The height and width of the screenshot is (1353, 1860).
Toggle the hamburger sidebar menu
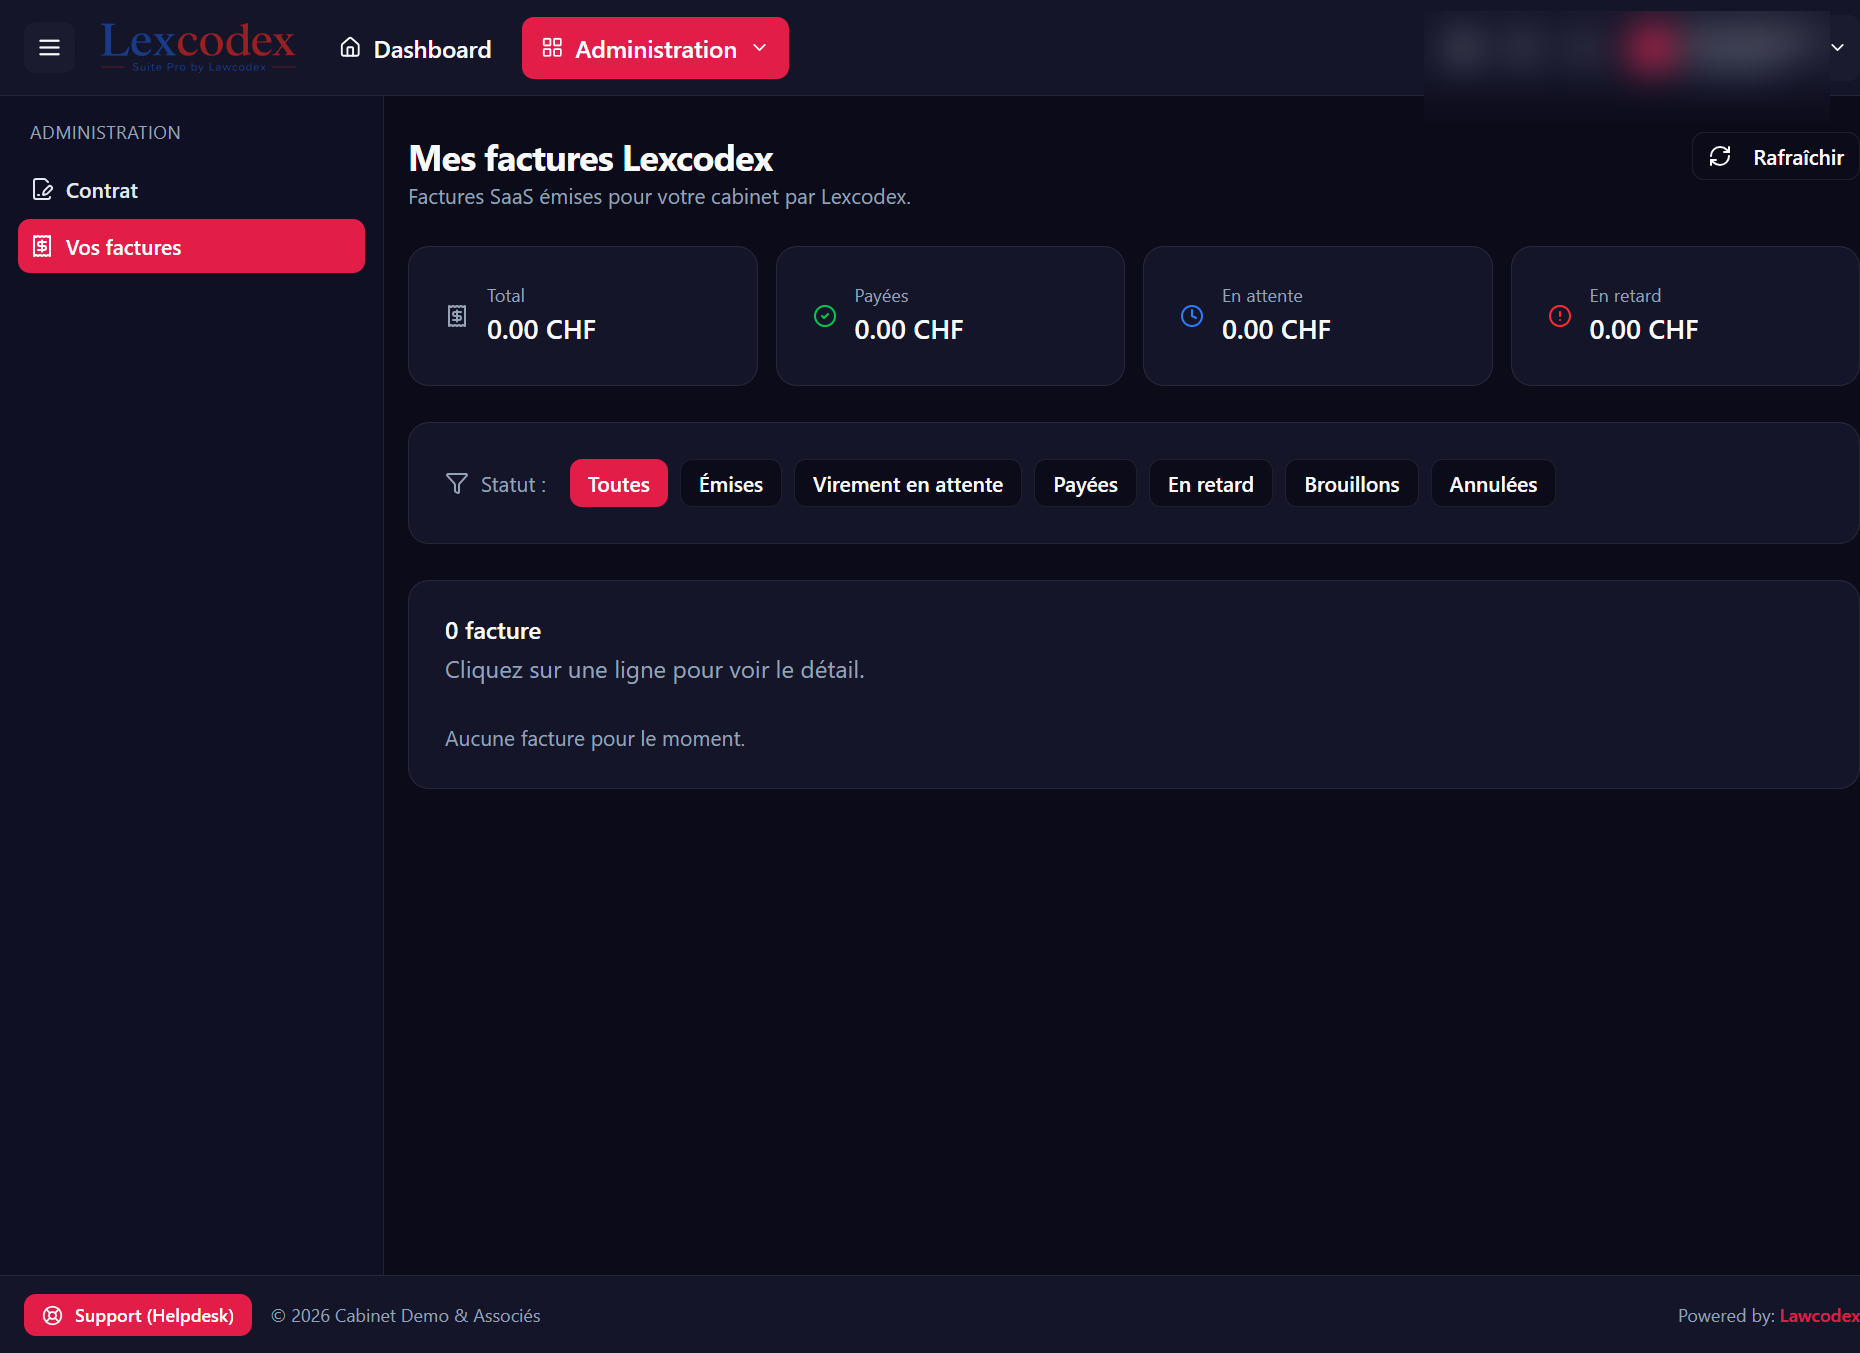[49, 48]
